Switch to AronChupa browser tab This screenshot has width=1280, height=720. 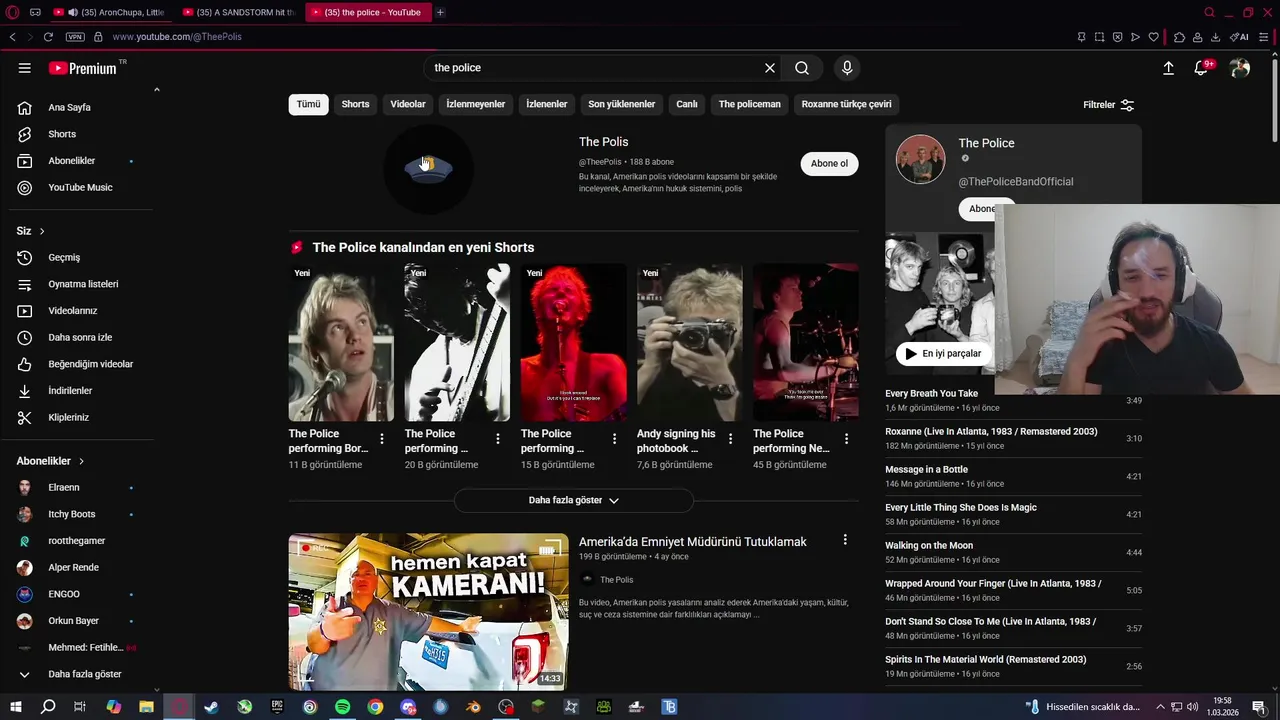pyautogui.click(x=111, y=12)
